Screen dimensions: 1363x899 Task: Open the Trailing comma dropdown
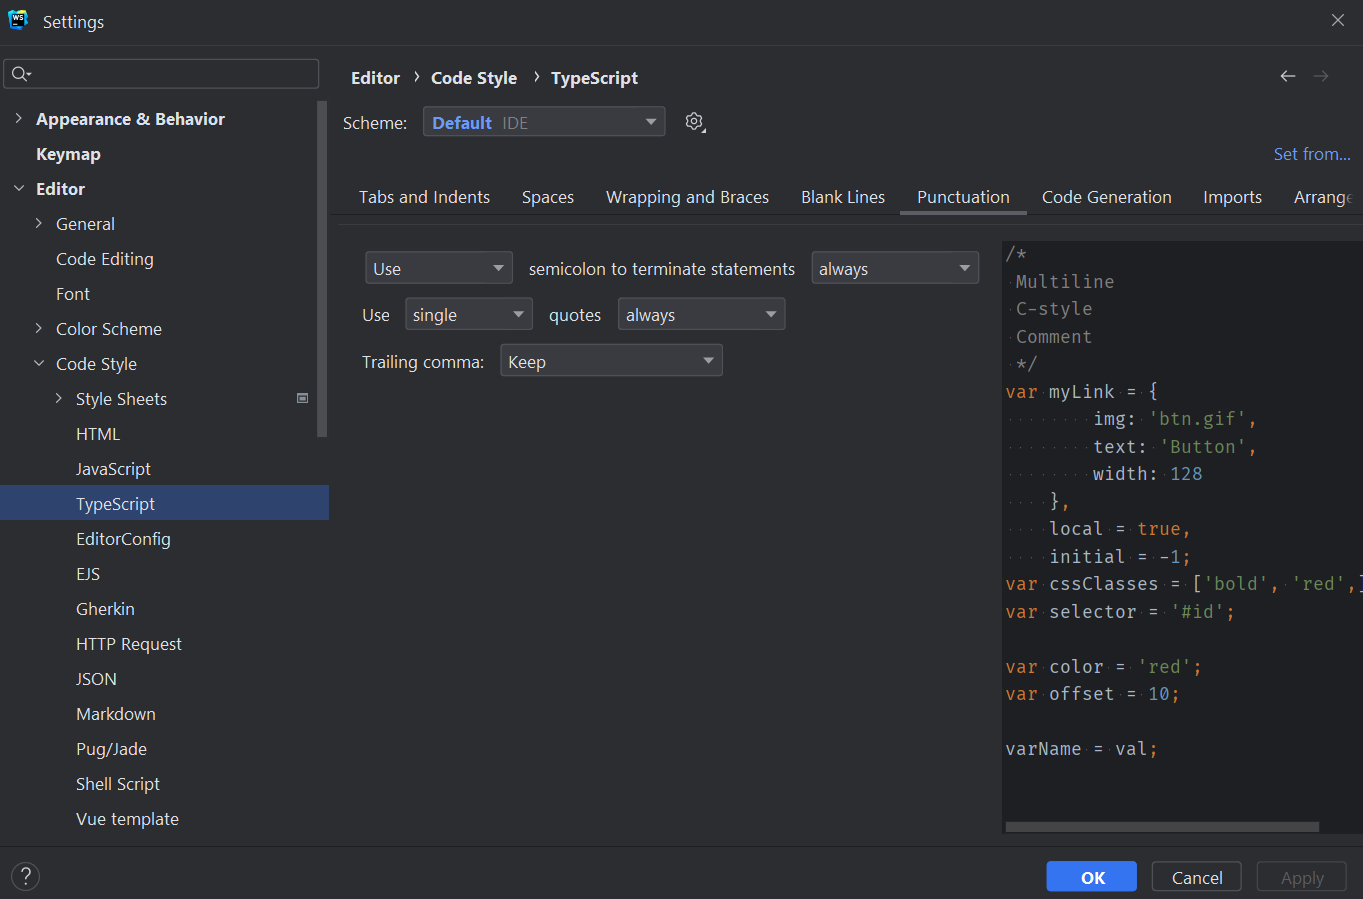(x=611, y=361)
